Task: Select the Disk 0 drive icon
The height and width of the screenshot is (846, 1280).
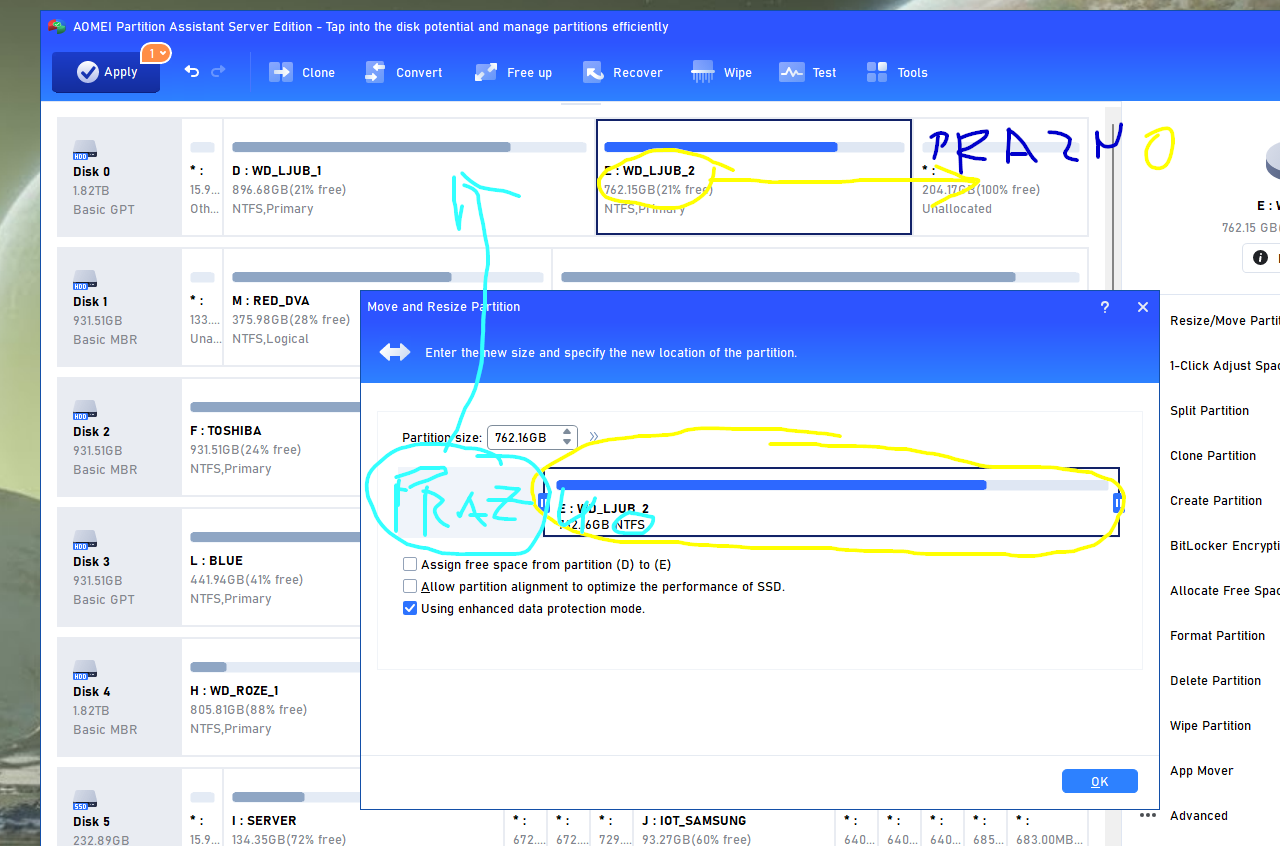Action: point(85,151)
